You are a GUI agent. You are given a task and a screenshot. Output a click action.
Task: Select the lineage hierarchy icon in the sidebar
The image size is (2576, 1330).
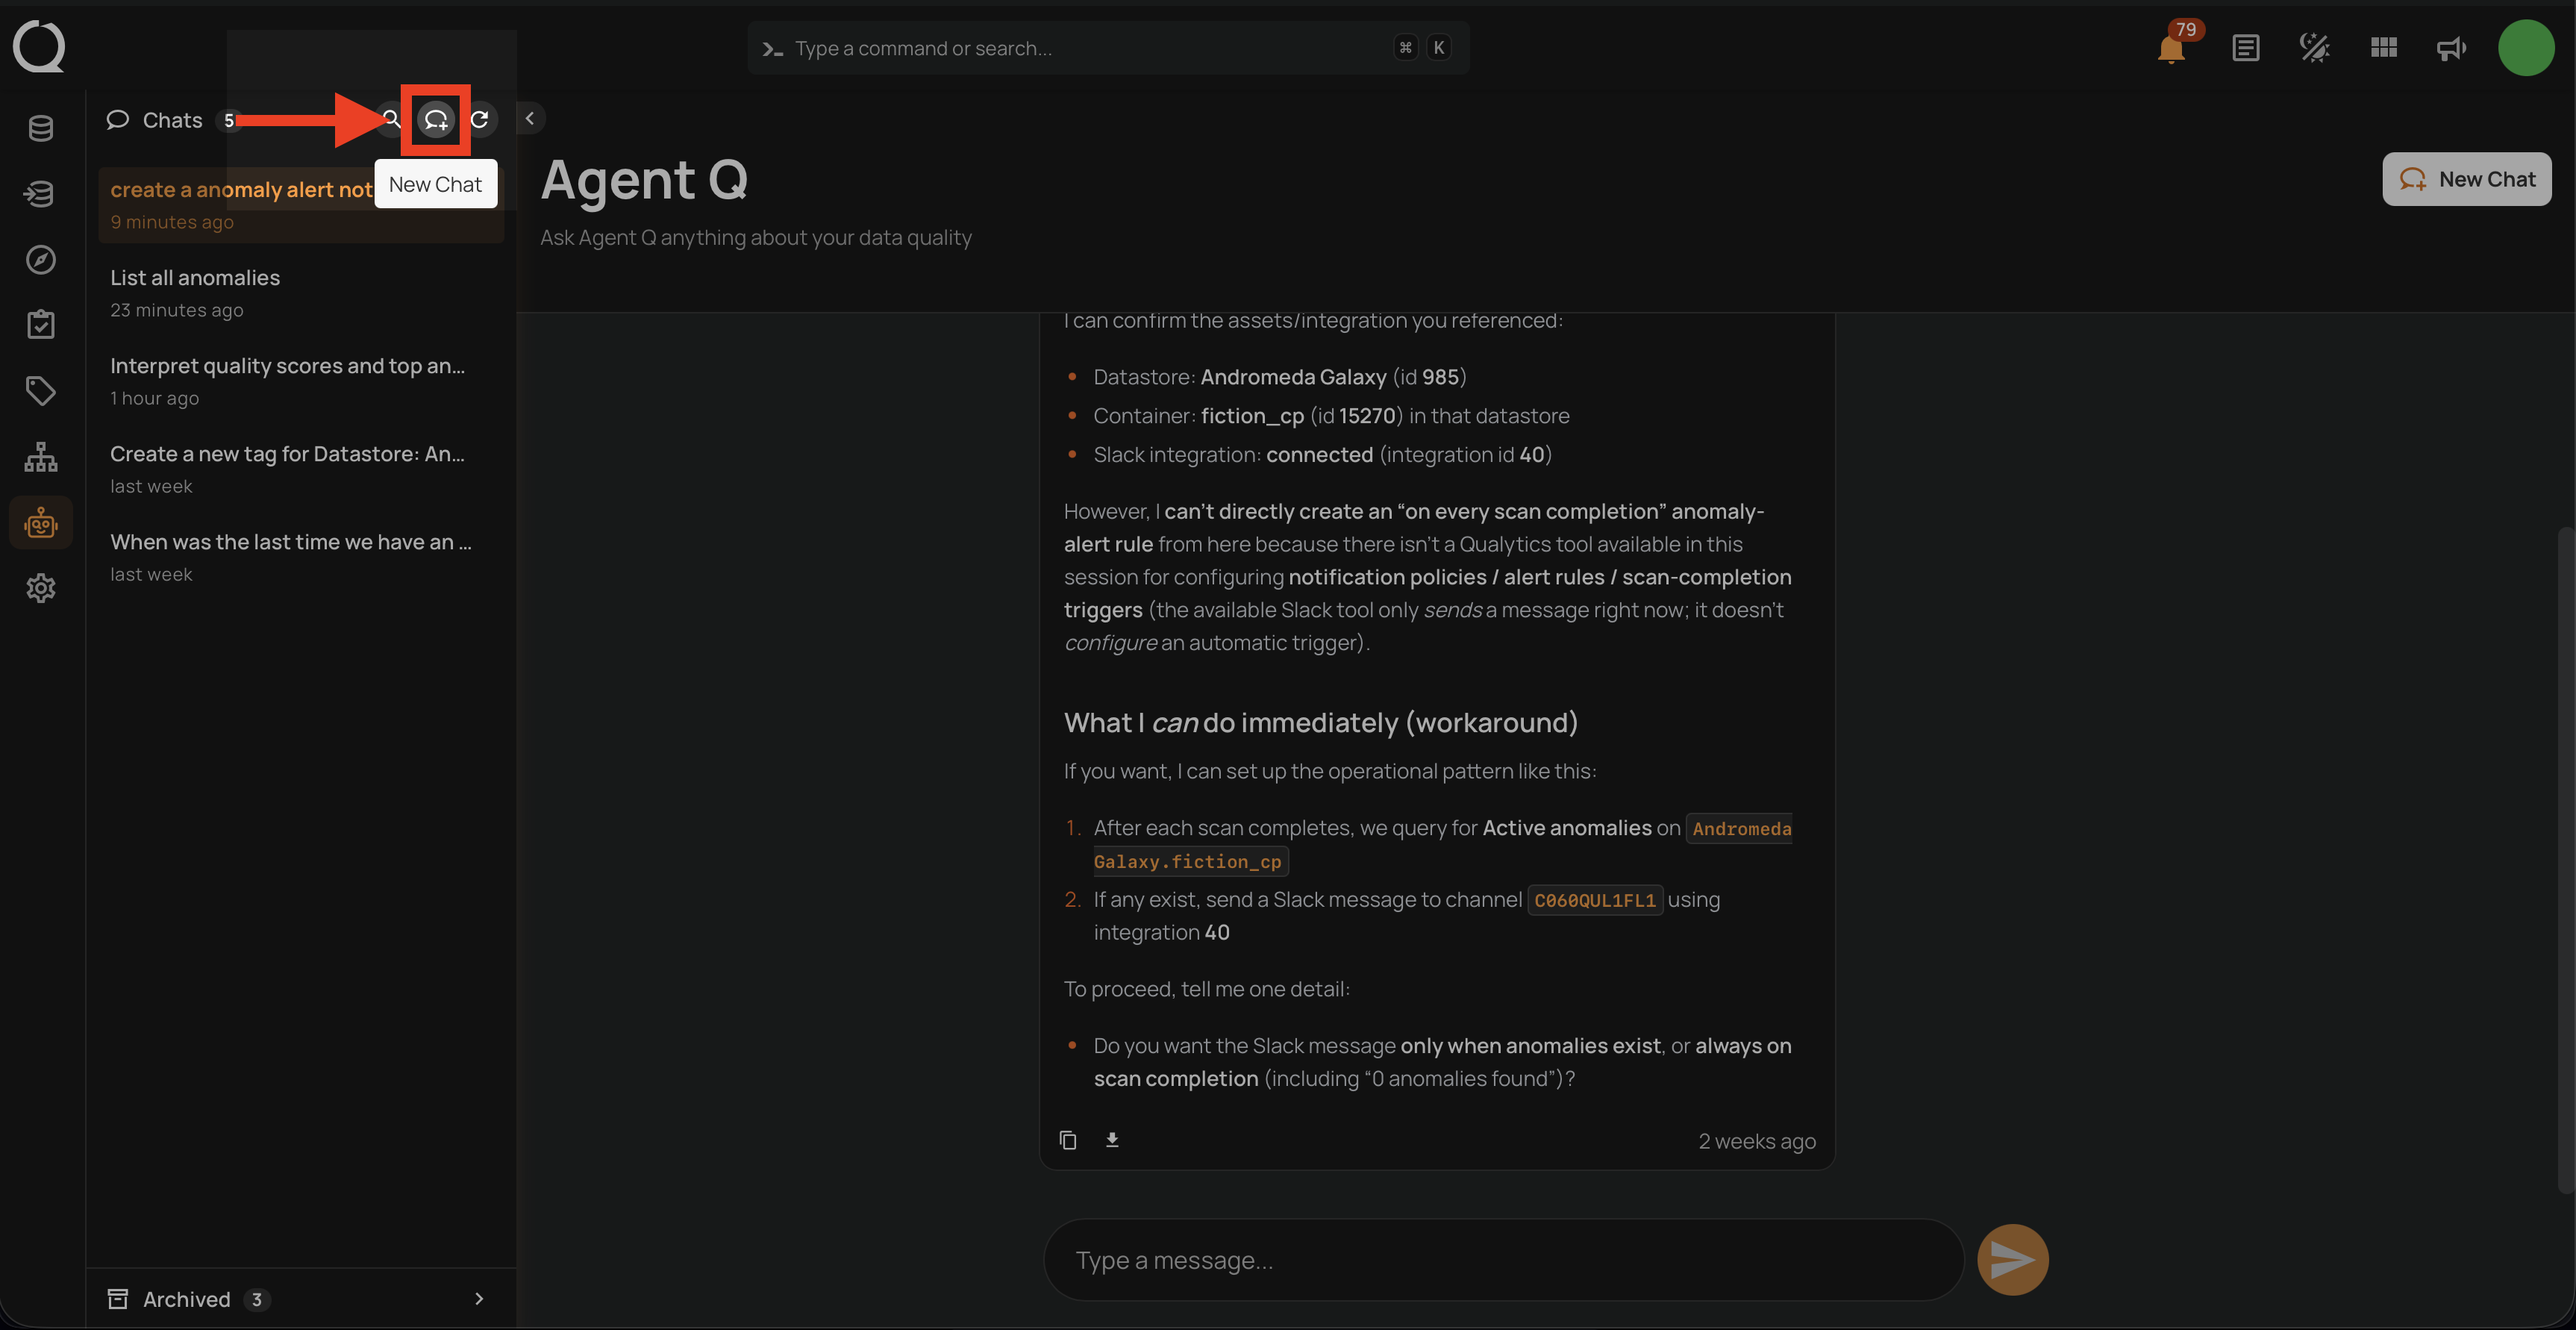point(40,456)
